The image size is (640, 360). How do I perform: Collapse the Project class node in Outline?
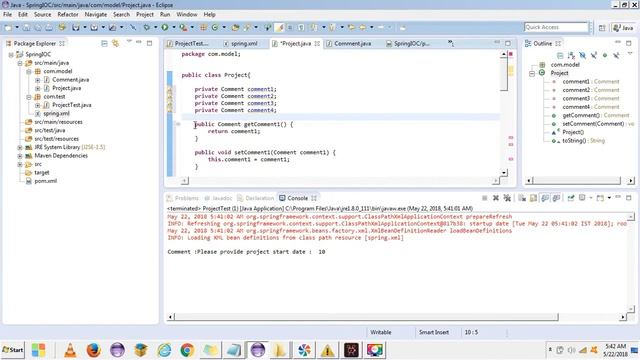[x=532, y=73]
